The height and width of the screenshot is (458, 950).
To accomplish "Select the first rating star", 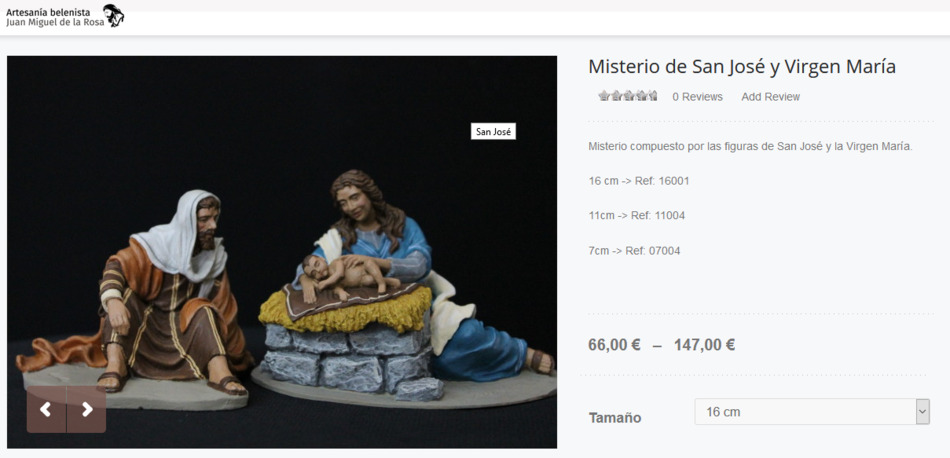I will (x=604, y=96).
